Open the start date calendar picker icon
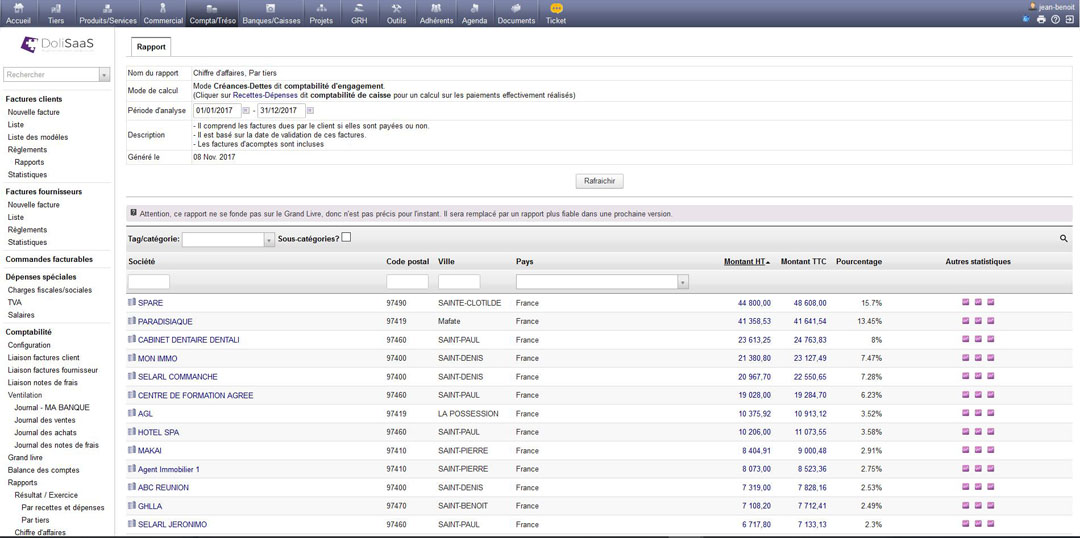The height and width of the screenshot is (538, 1080). coord(247,110)
